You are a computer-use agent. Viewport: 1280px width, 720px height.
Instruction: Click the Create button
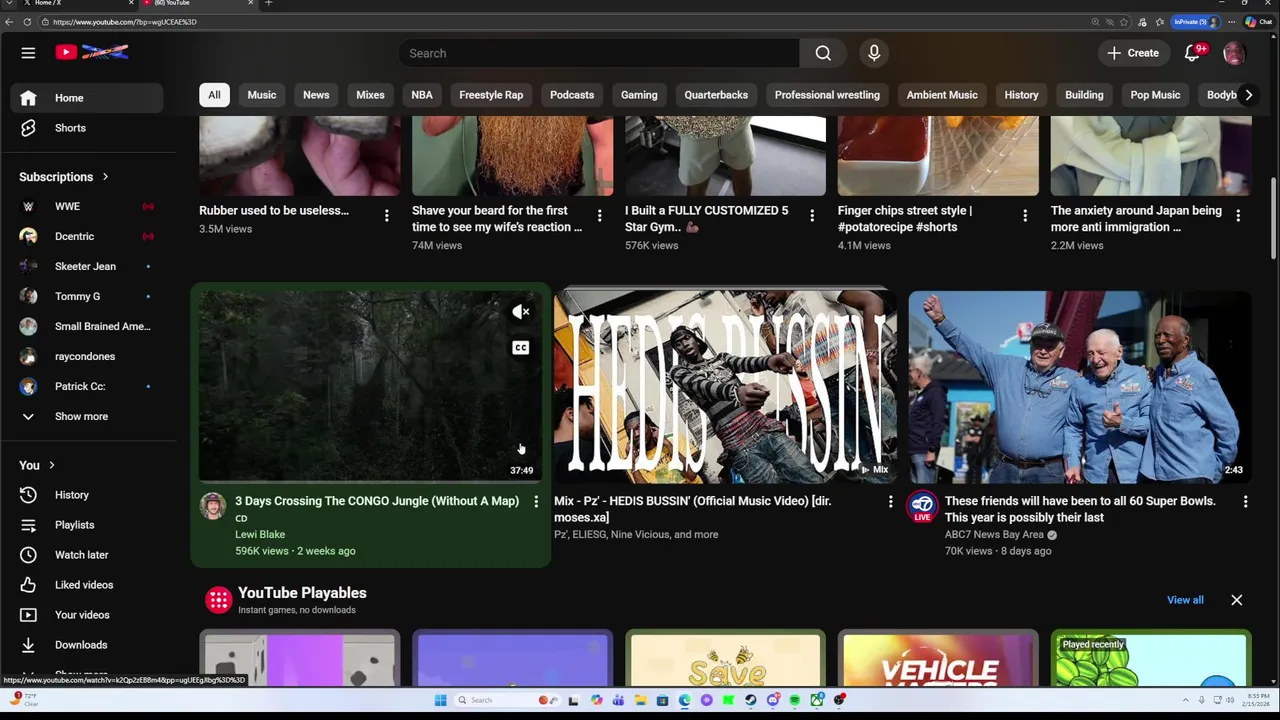click(x=1133, y=53)
